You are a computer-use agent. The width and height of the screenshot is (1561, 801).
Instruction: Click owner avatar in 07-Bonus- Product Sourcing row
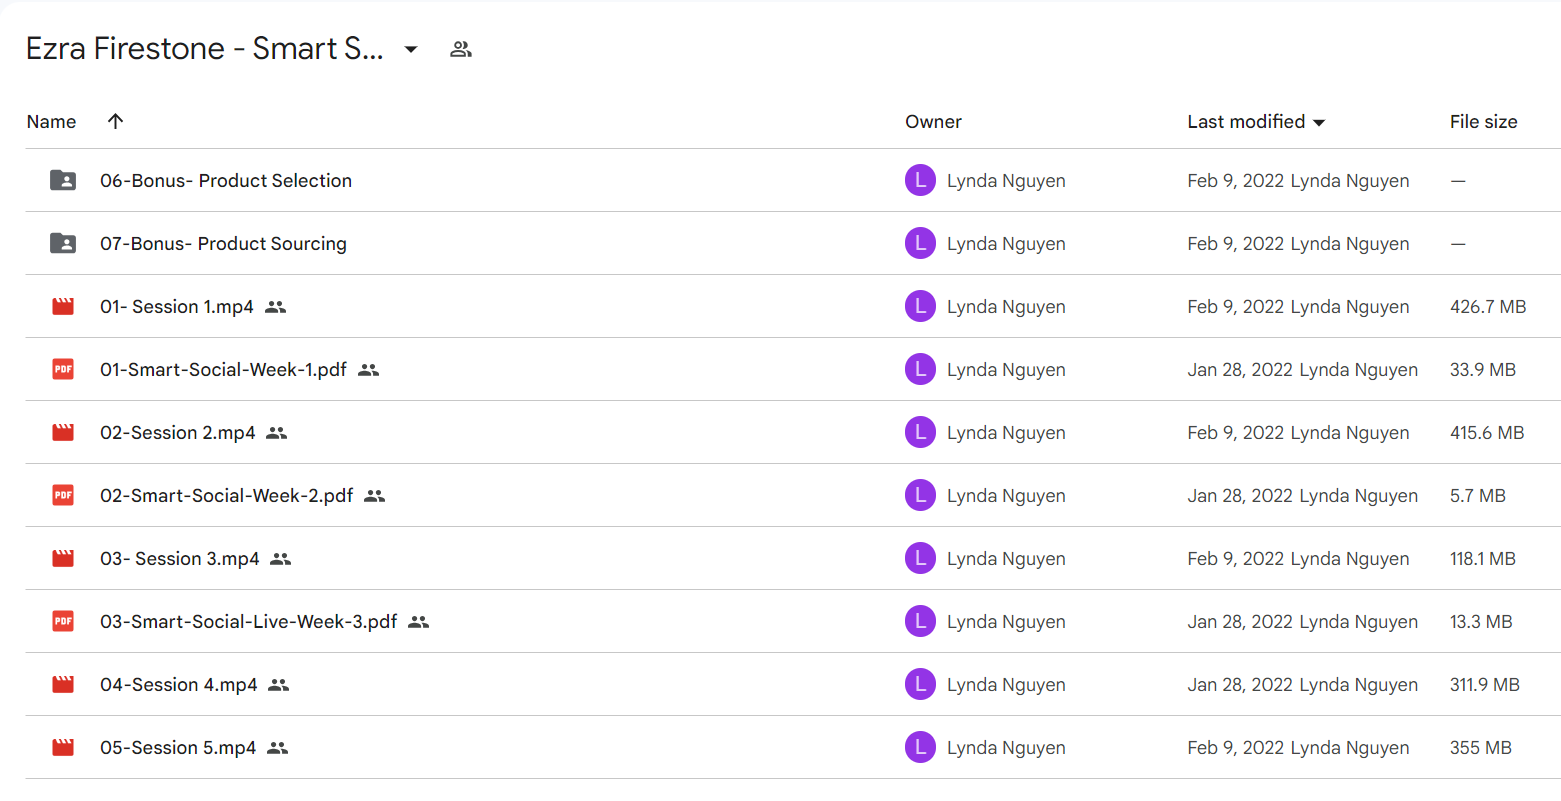click(x=920, y=243)
